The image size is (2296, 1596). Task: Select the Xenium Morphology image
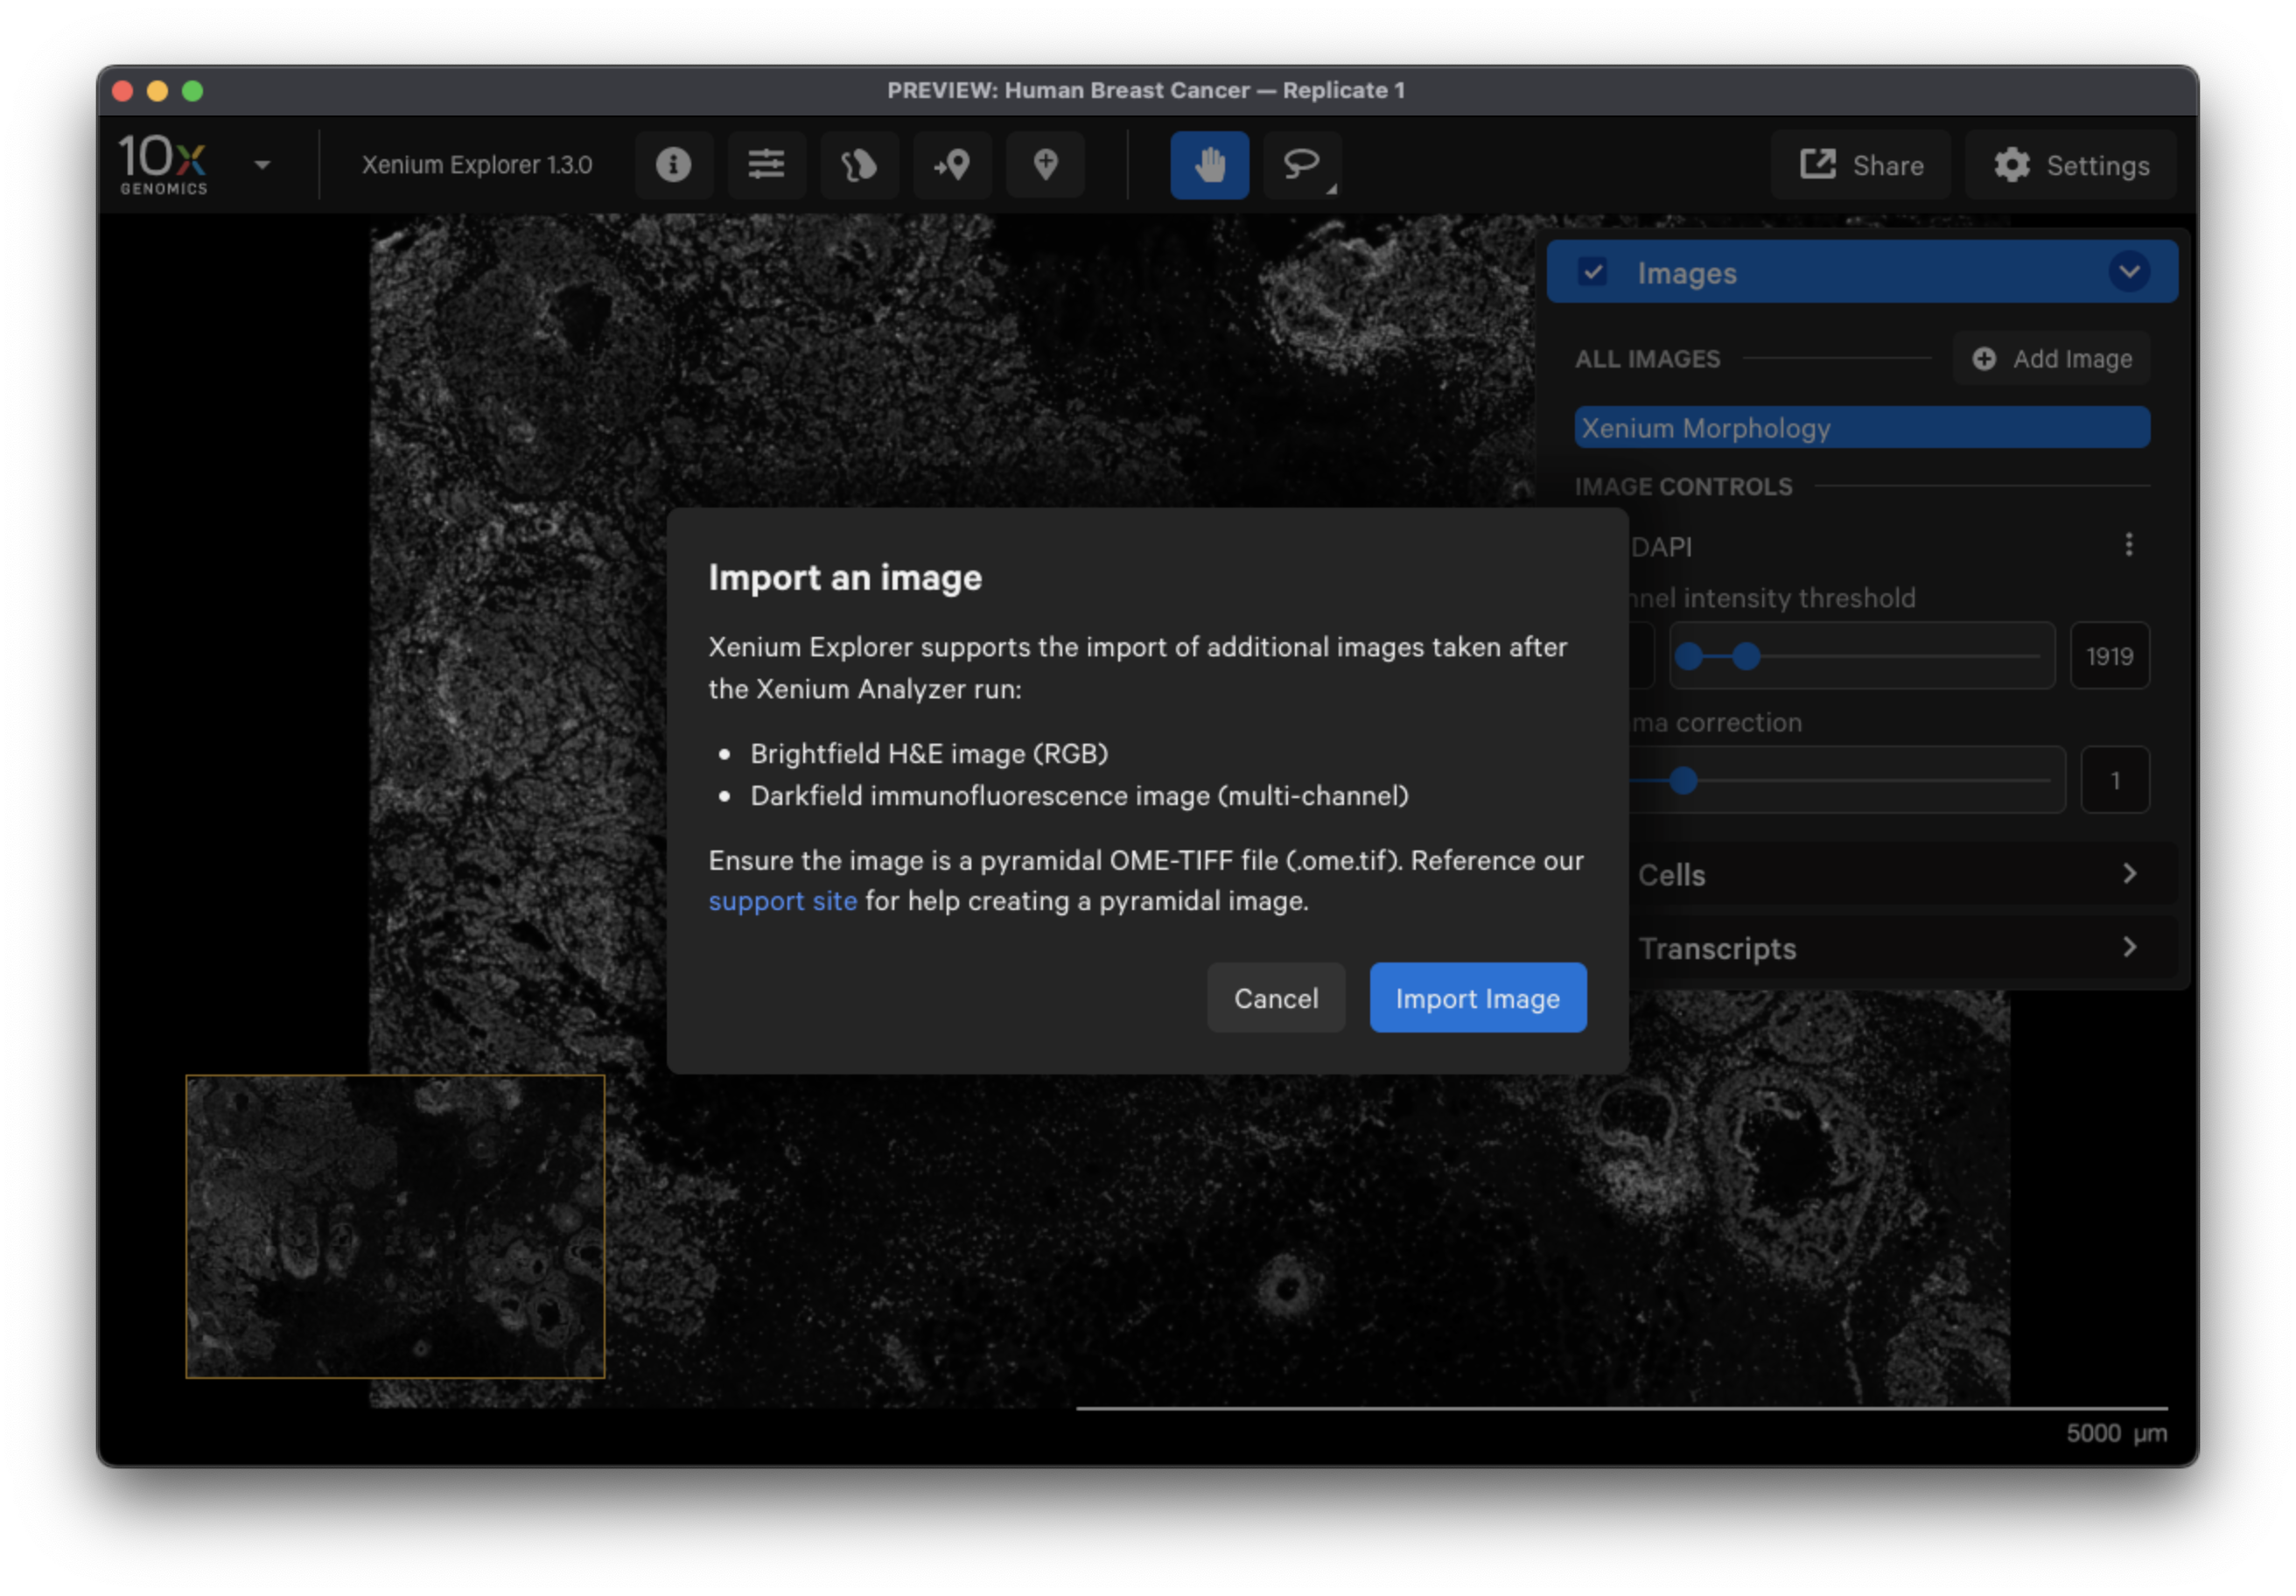click(1861, 428)
